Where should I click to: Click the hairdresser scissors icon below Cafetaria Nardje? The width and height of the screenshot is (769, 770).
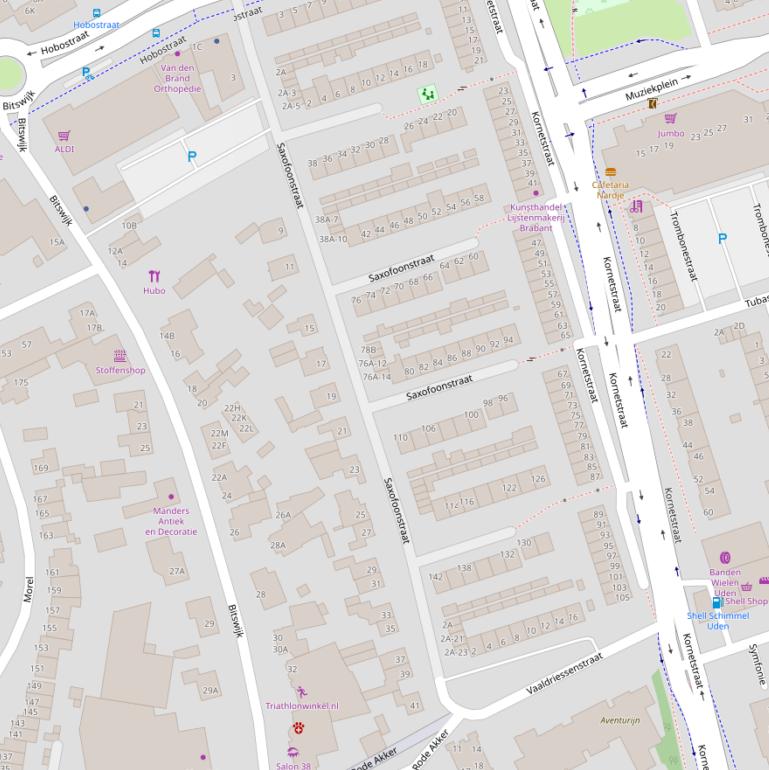coord(635,207)
